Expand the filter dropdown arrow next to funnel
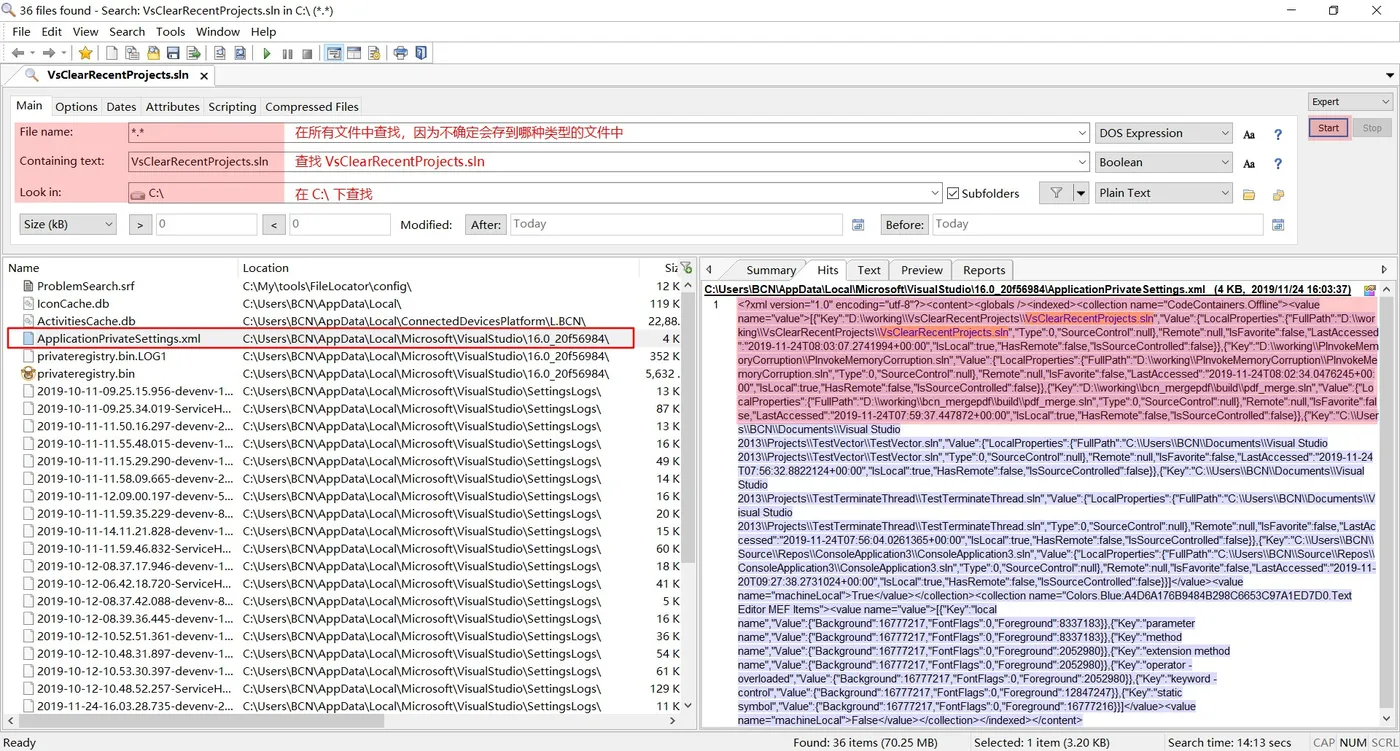1400x751 pixels. click(x=1080, y=193)
